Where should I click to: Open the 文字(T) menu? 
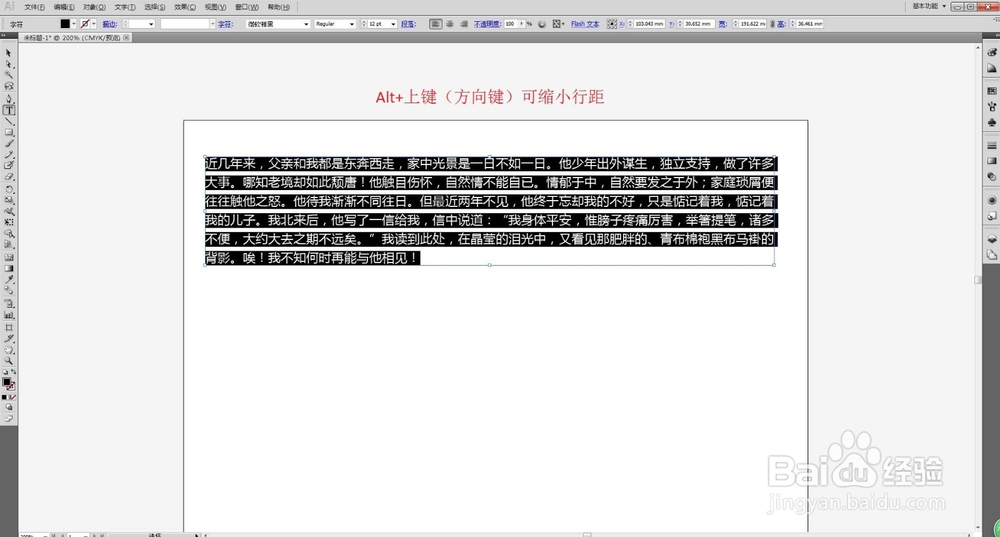pos(125,7)
